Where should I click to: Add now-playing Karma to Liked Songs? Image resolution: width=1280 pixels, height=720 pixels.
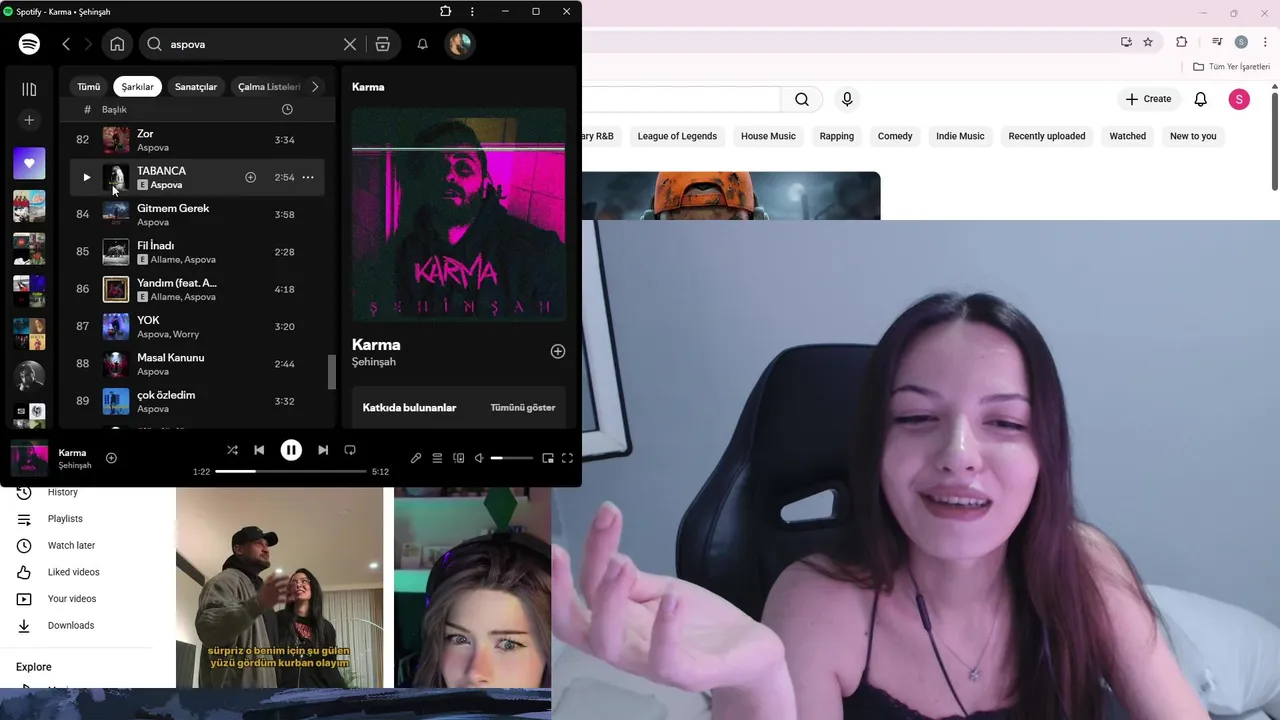pyautogui.click(x=111, y=458)
